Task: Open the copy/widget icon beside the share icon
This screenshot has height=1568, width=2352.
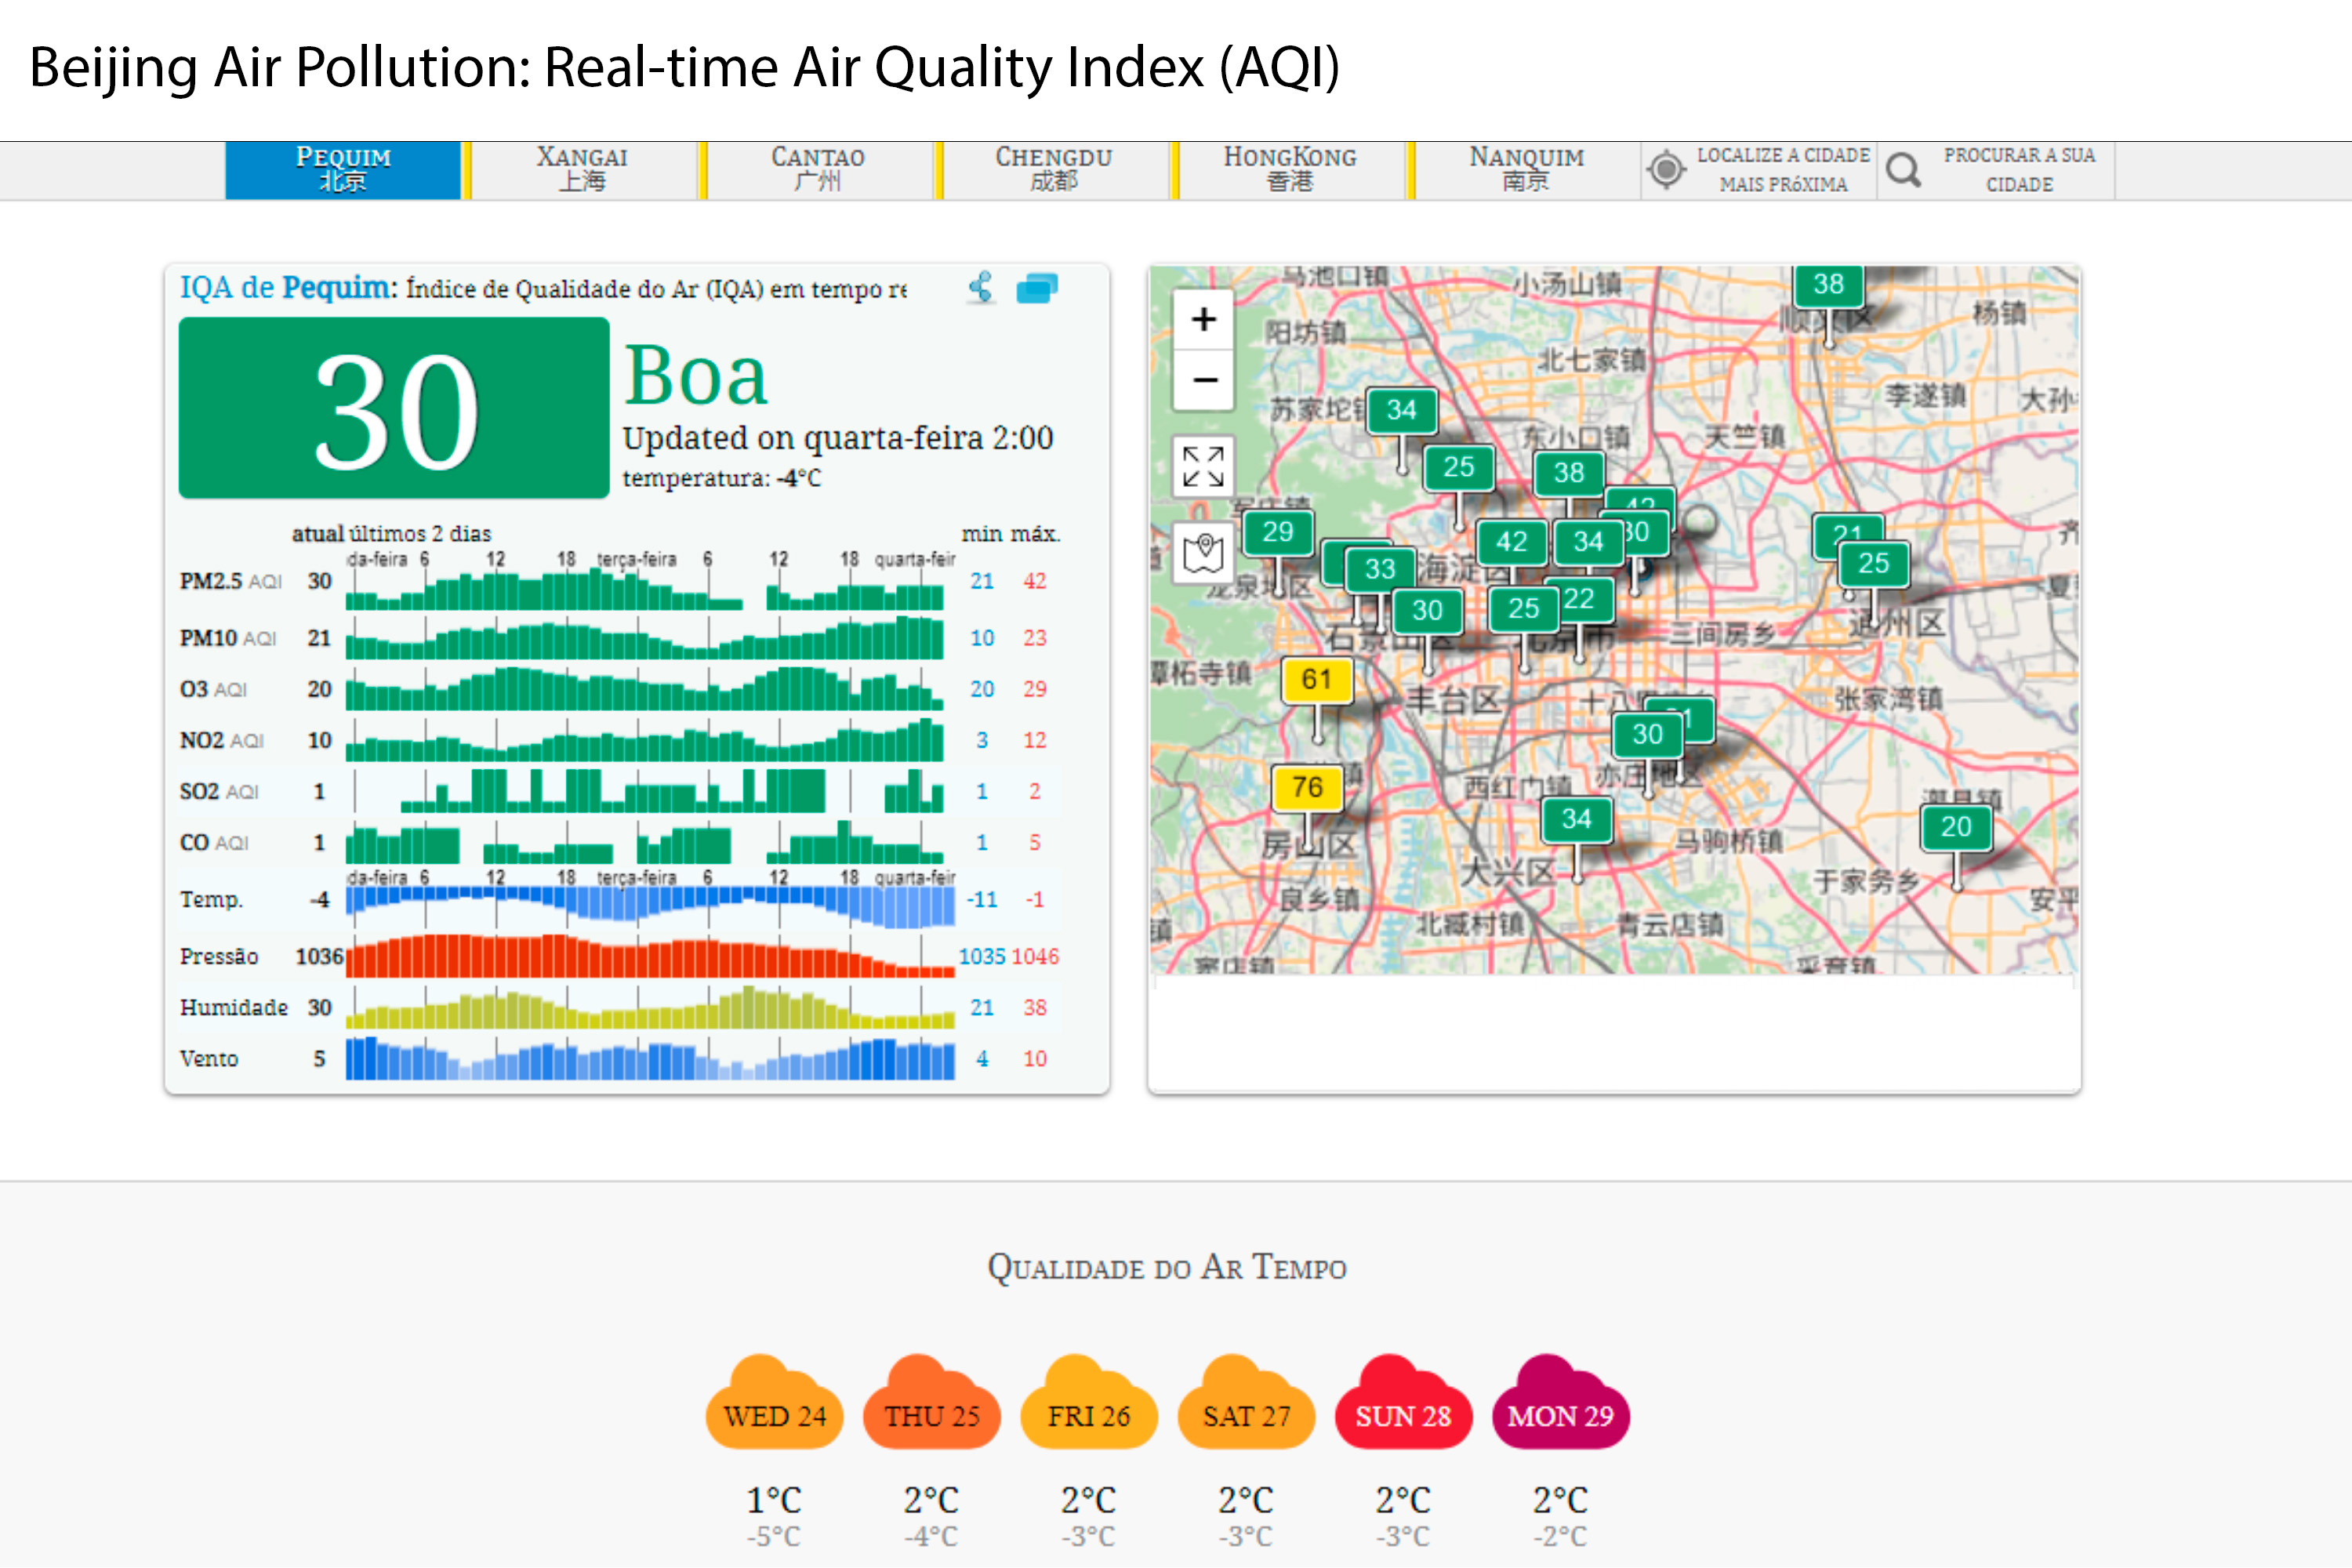Action: point(1038,288)
